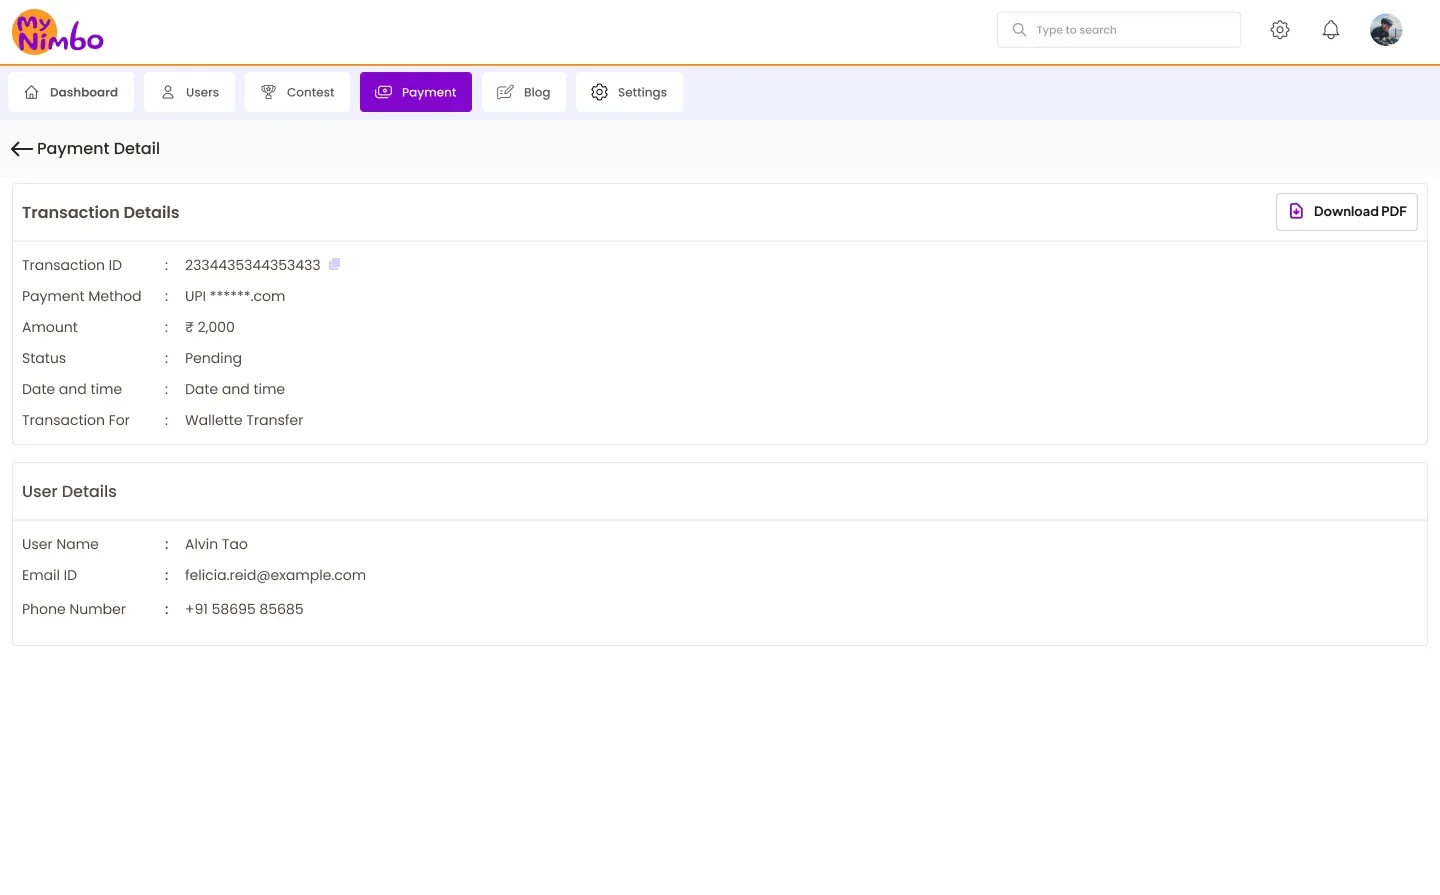Click the amount ₹ 2,000
Image resolution: width=1440 pixels, height=895 pixels.
point(210,327)
